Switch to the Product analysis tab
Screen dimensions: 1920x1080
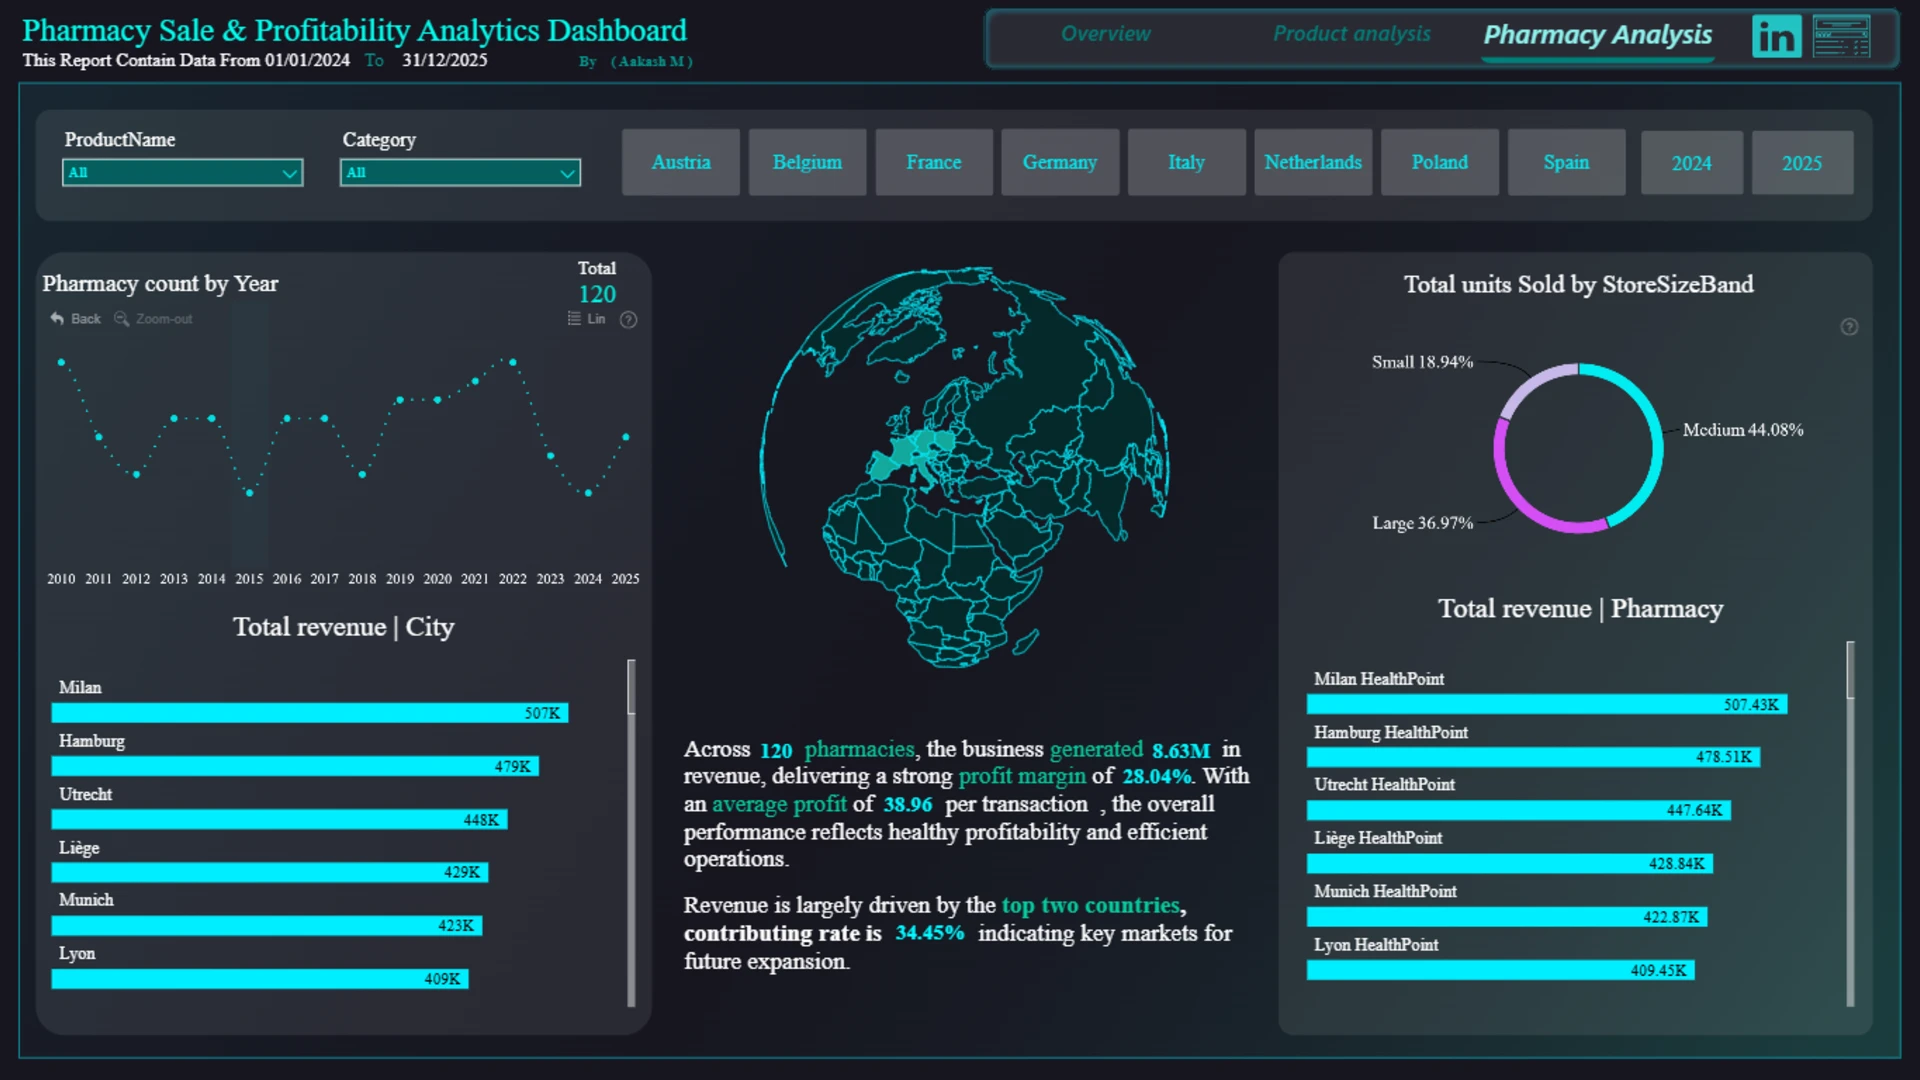pyautogui.click(x=1351, y=34)
